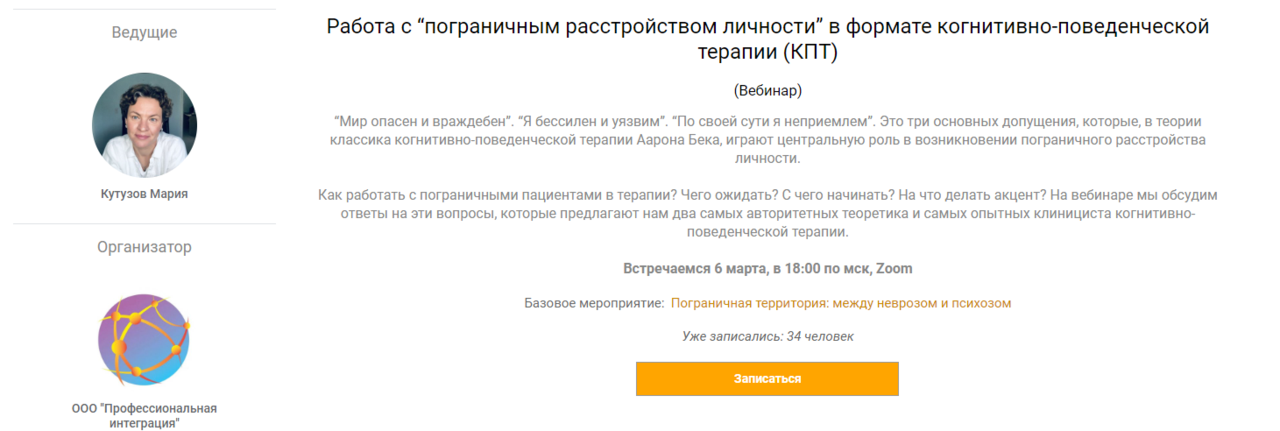Click "поведенческой терапии." ending the second paragraph
The image size is (1280, 431).
click(767, 232)
